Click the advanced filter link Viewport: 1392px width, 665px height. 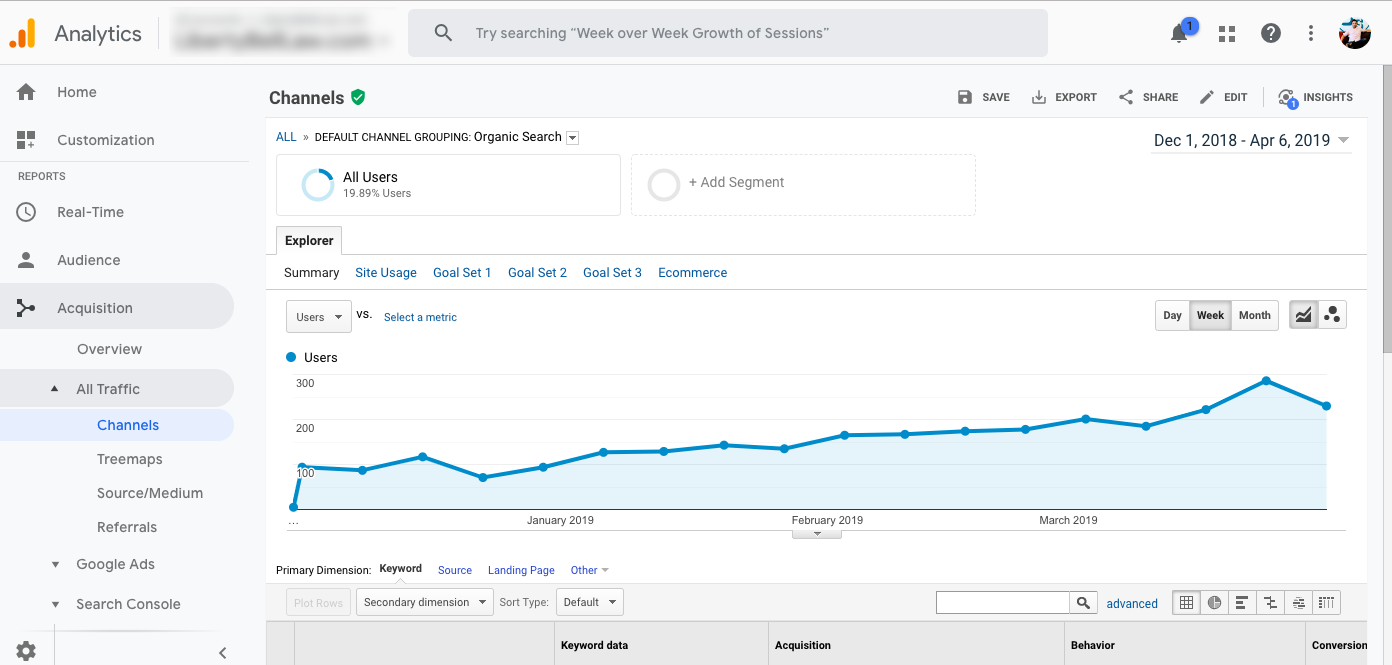[1132, 603]
